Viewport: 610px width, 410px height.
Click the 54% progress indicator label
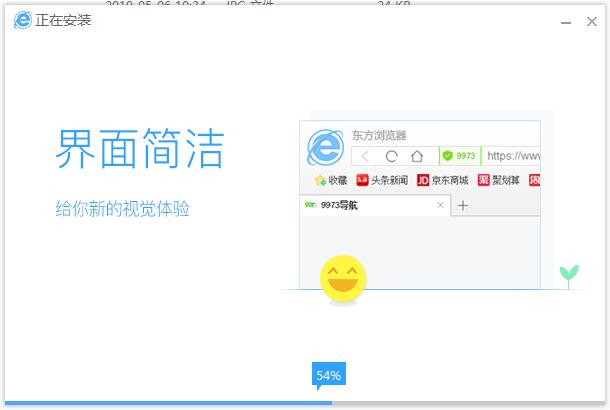(x=328, y=375)
